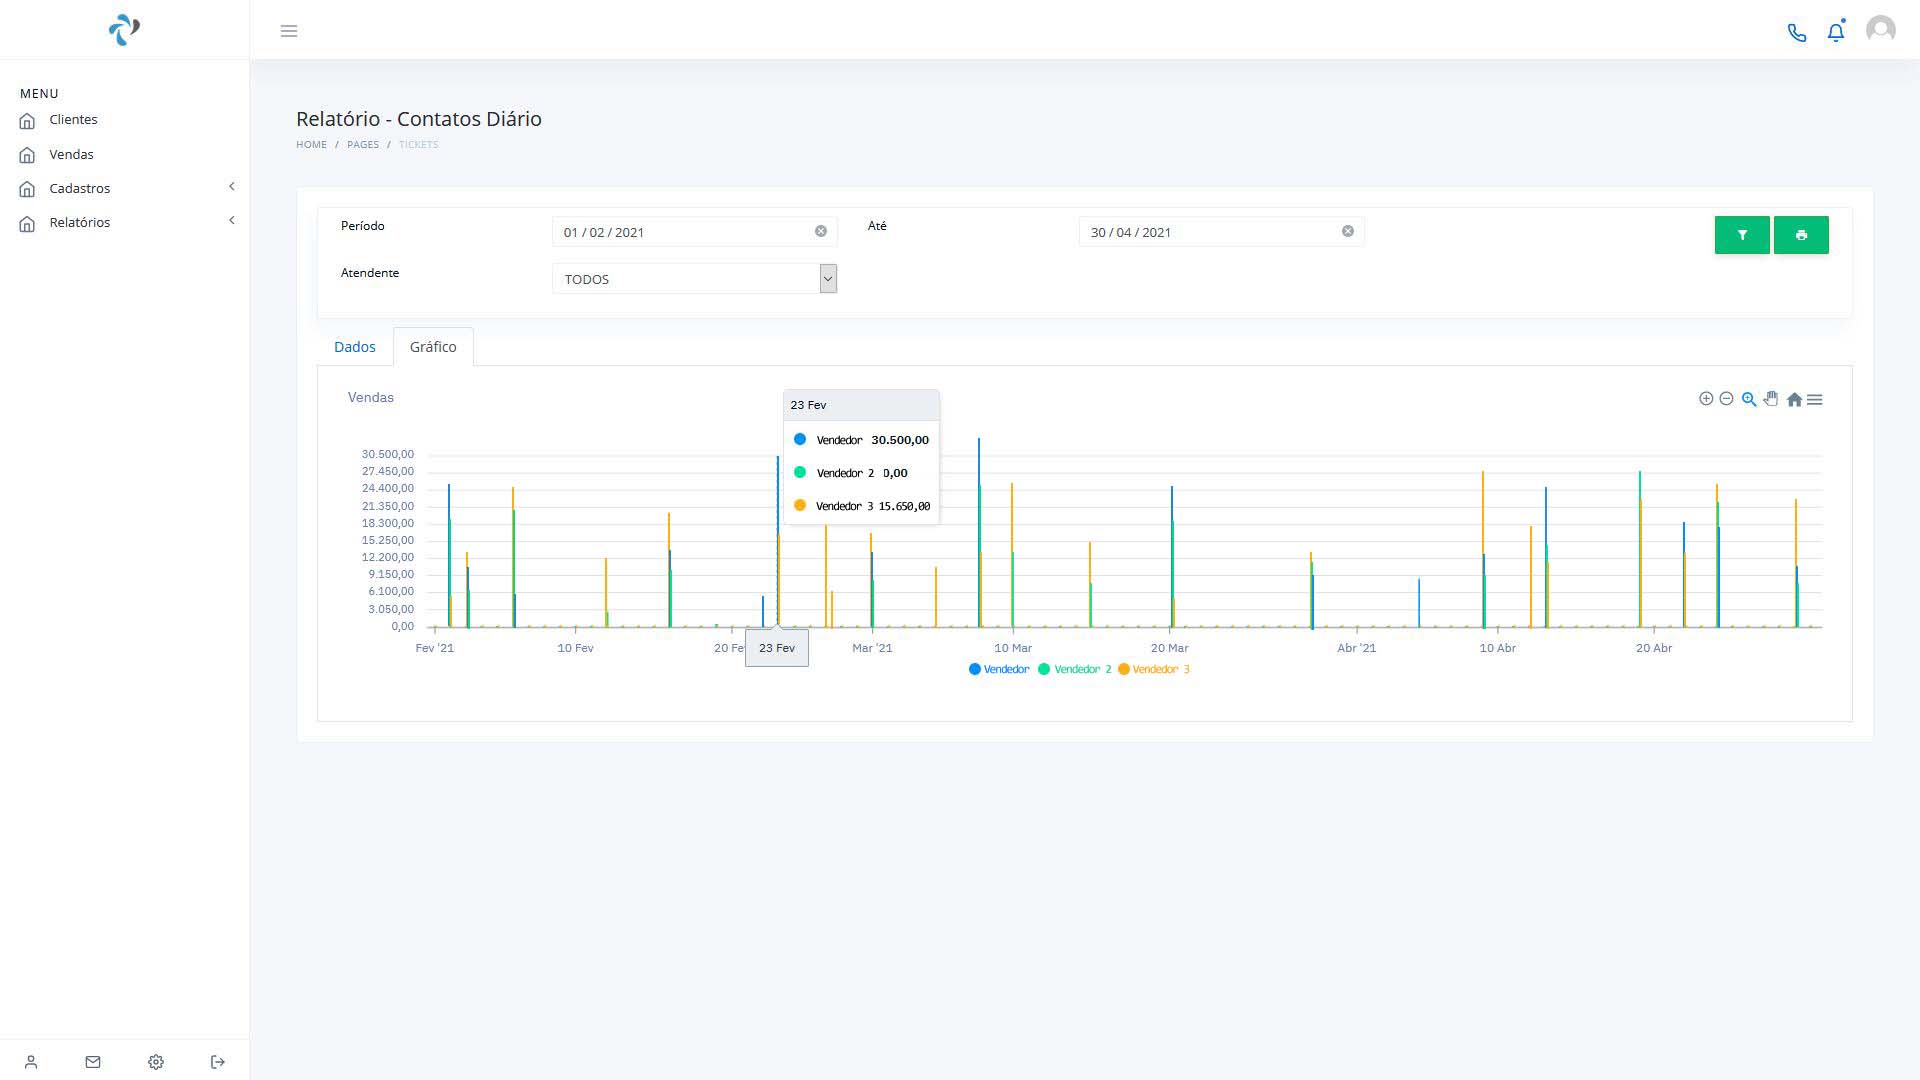Image resolution: width=1920 pixels, height=1080 pixels.
Task: Click the 23 Fev x-axis marker
Action: [777, 648]
